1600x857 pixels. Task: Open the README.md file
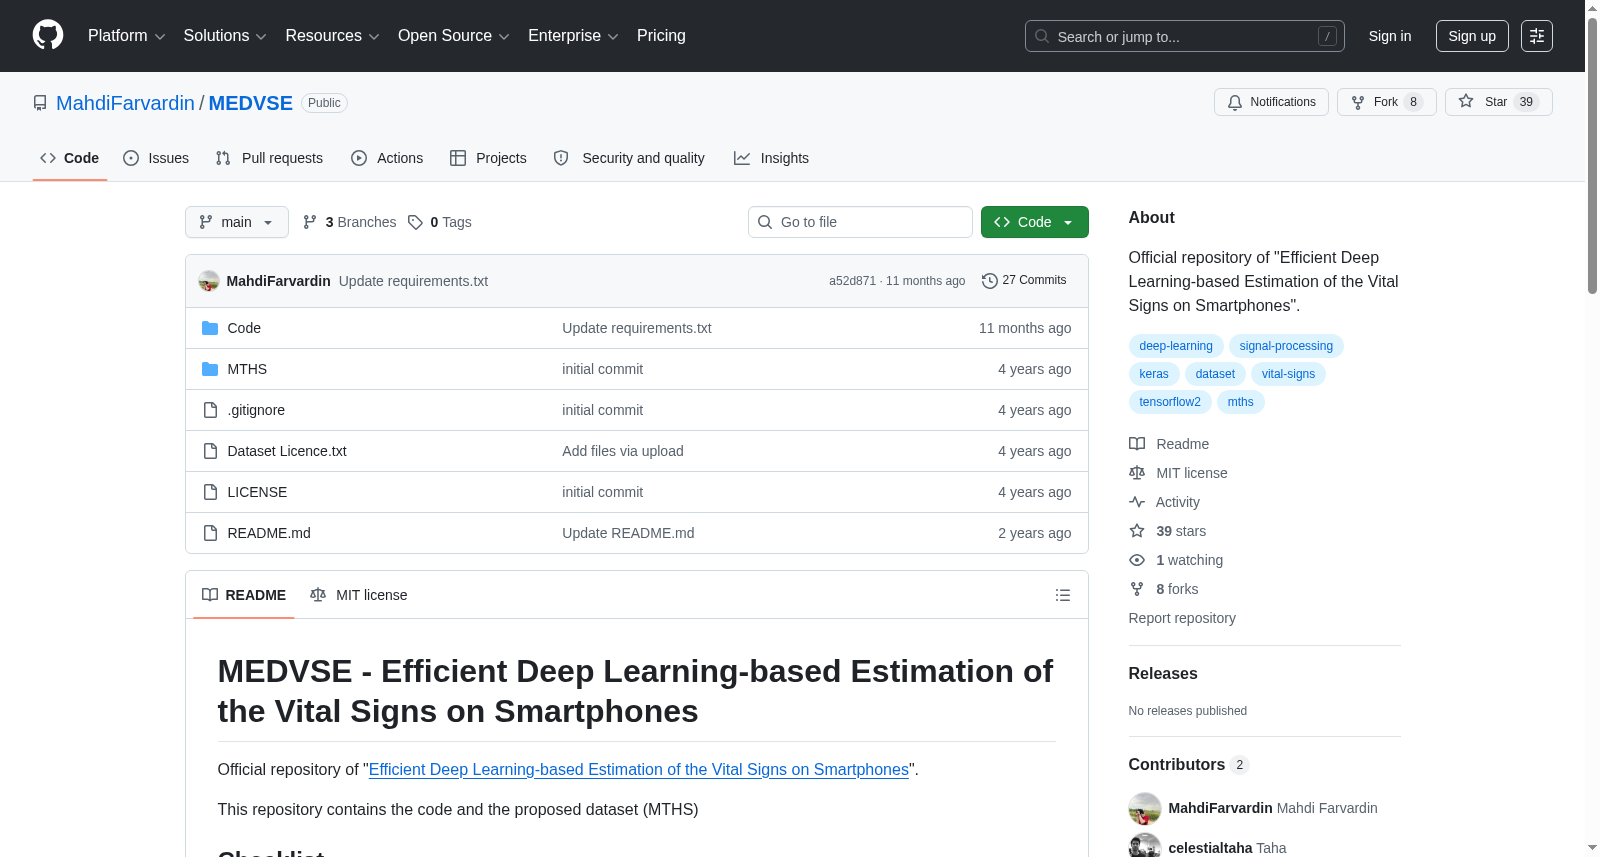coord(269,533)
